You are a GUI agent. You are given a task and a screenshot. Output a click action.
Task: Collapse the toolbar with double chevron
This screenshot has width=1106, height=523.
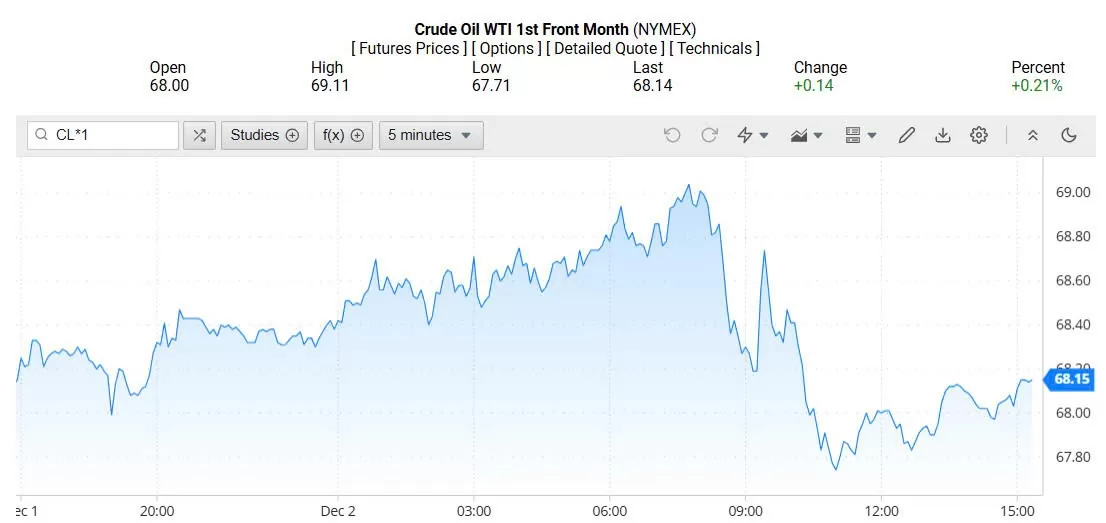click(1033, 135)
